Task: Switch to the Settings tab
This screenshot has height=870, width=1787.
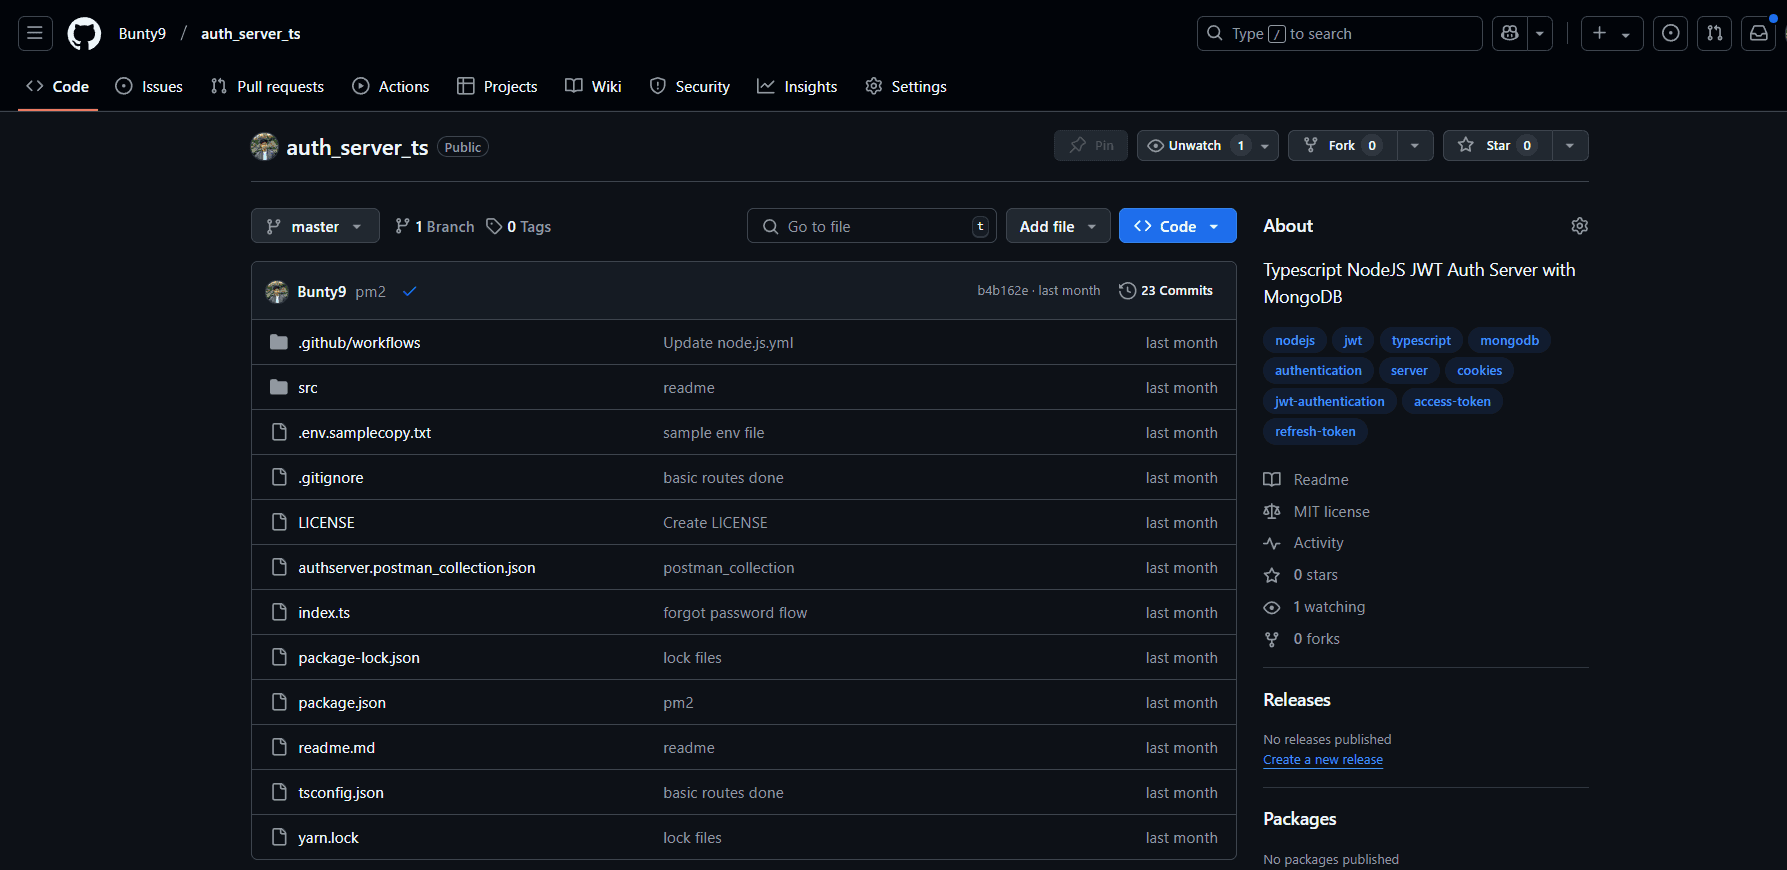Action: [906, 87]
